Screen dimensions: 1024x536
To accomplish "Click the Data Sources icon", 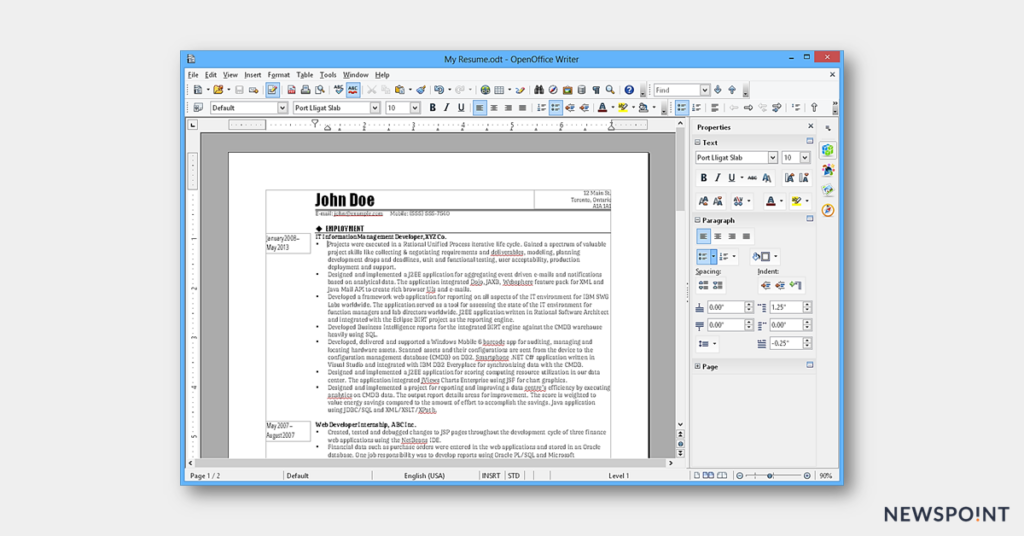I will tap(581, 90).
